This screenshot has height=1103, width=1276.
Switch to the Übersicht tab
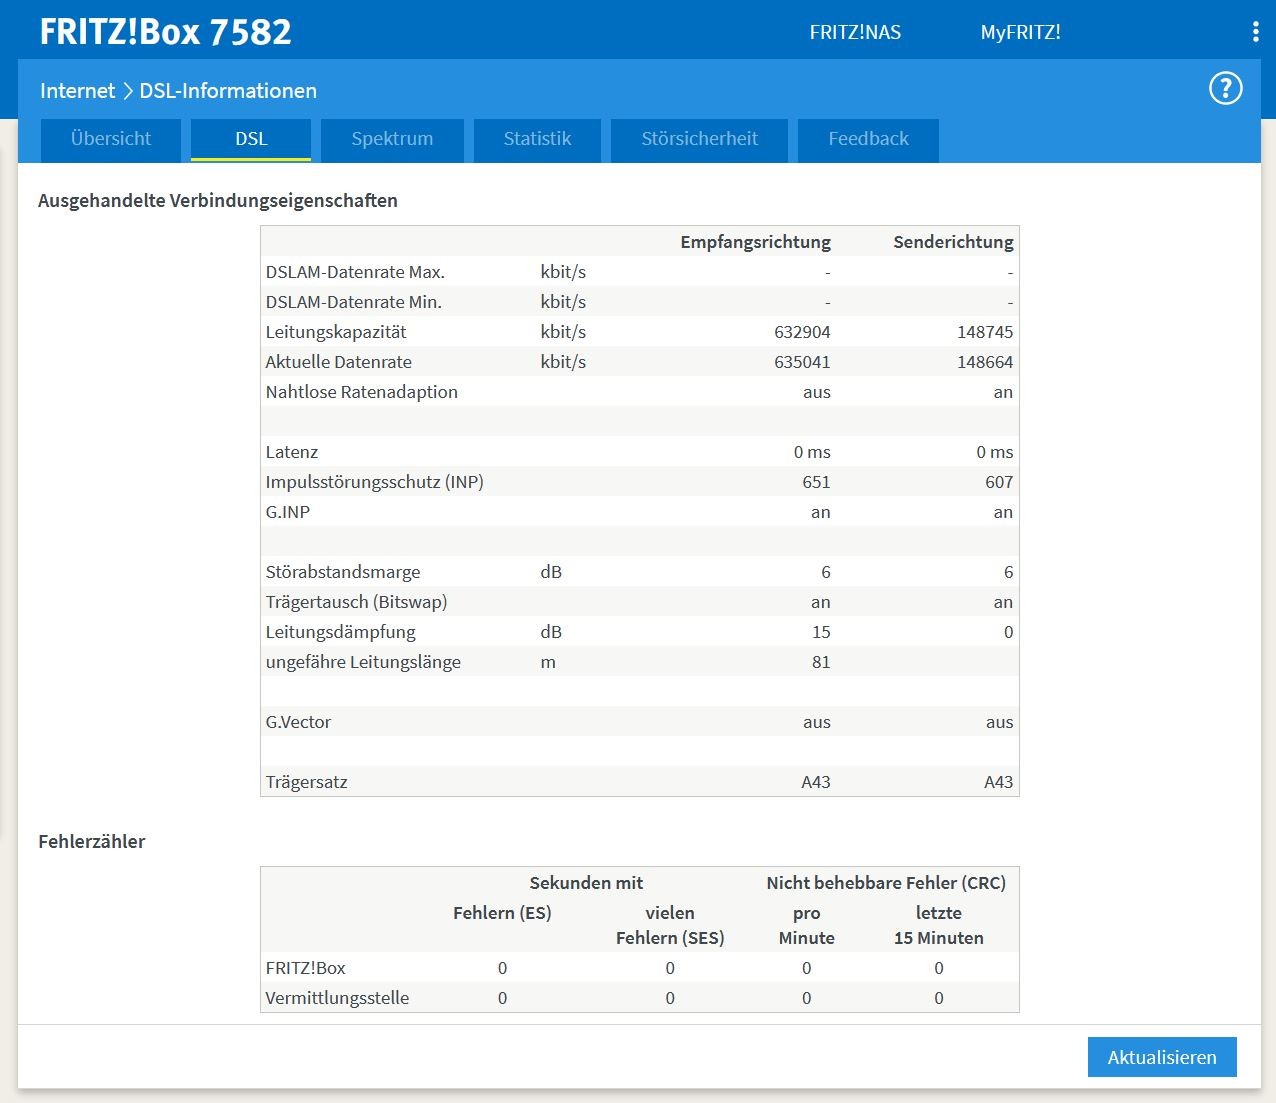point(111,139)
